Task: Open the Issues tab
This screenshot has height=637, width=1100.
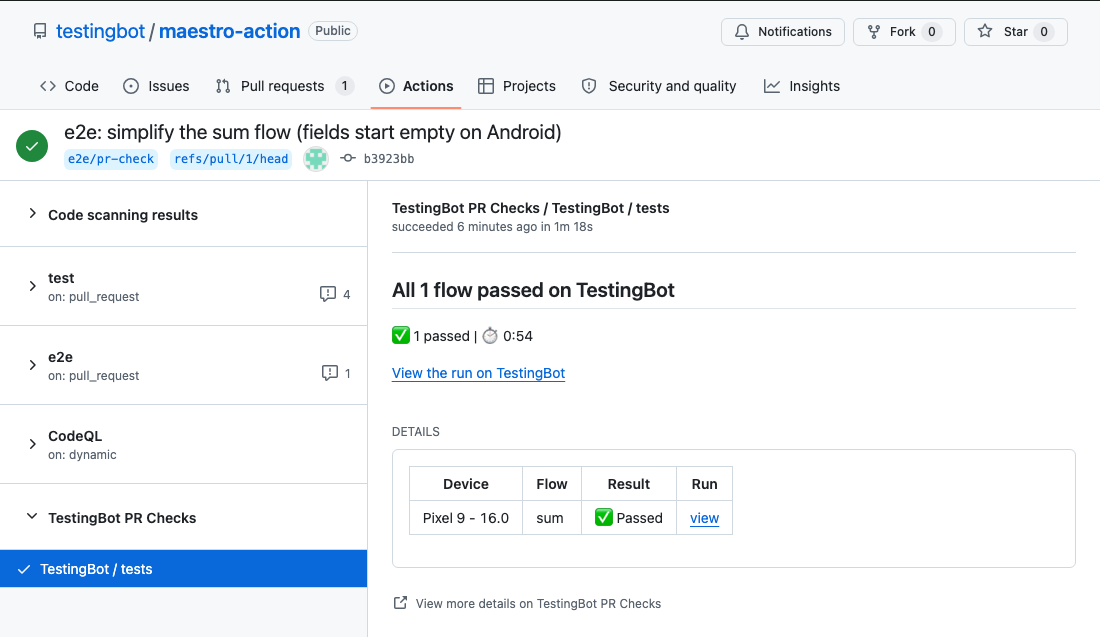Action: (x=156, y=86)
